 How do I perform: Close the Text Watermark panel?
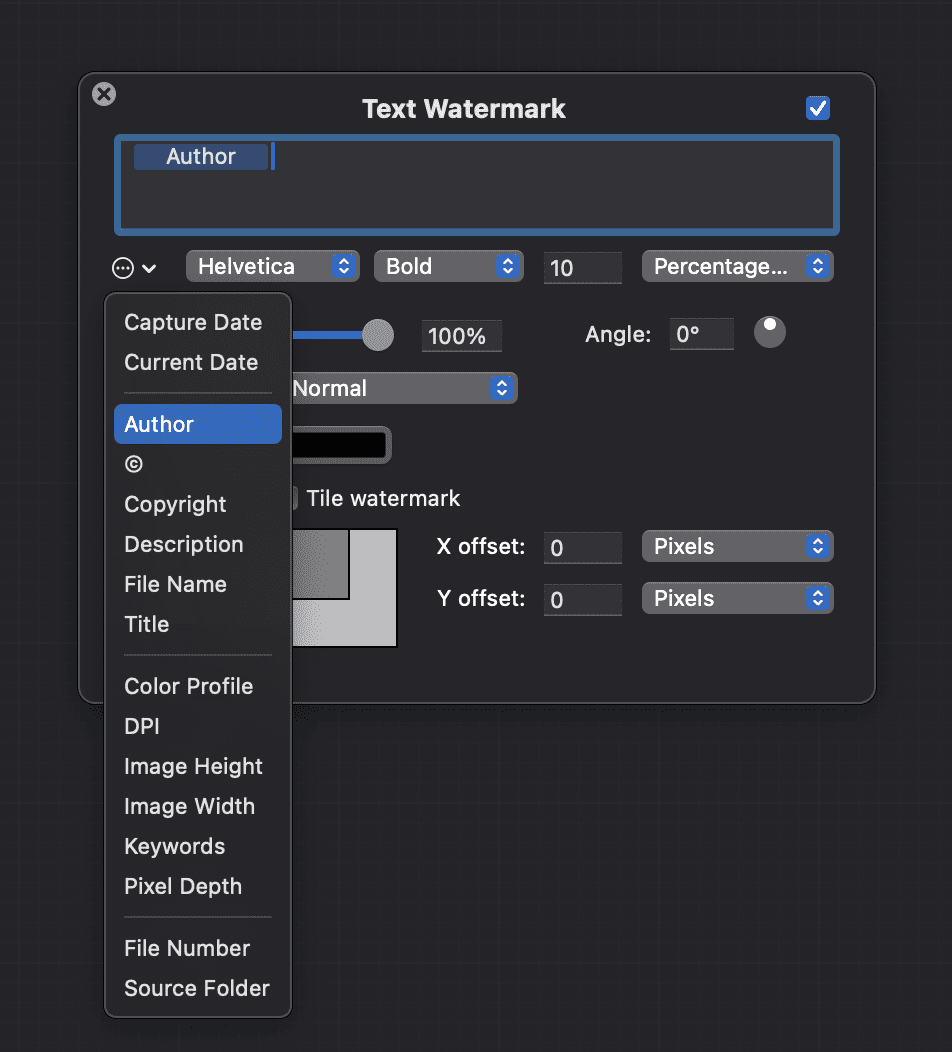click(104, 94)
